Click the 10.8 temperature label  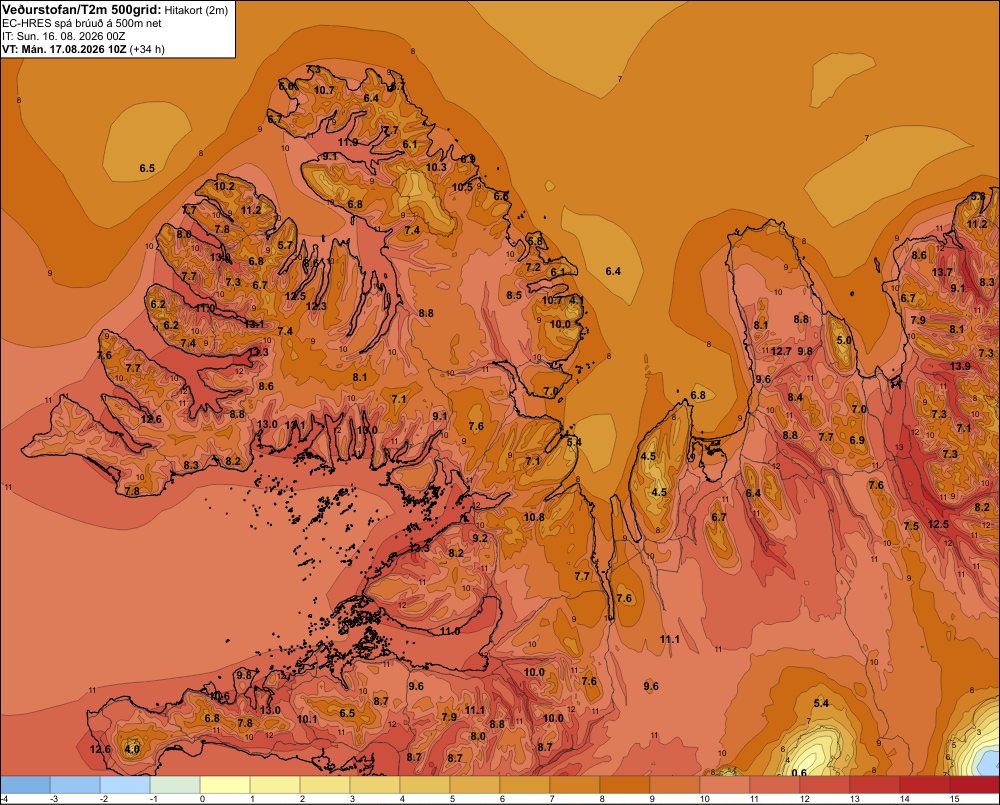(x=534, y=517)
